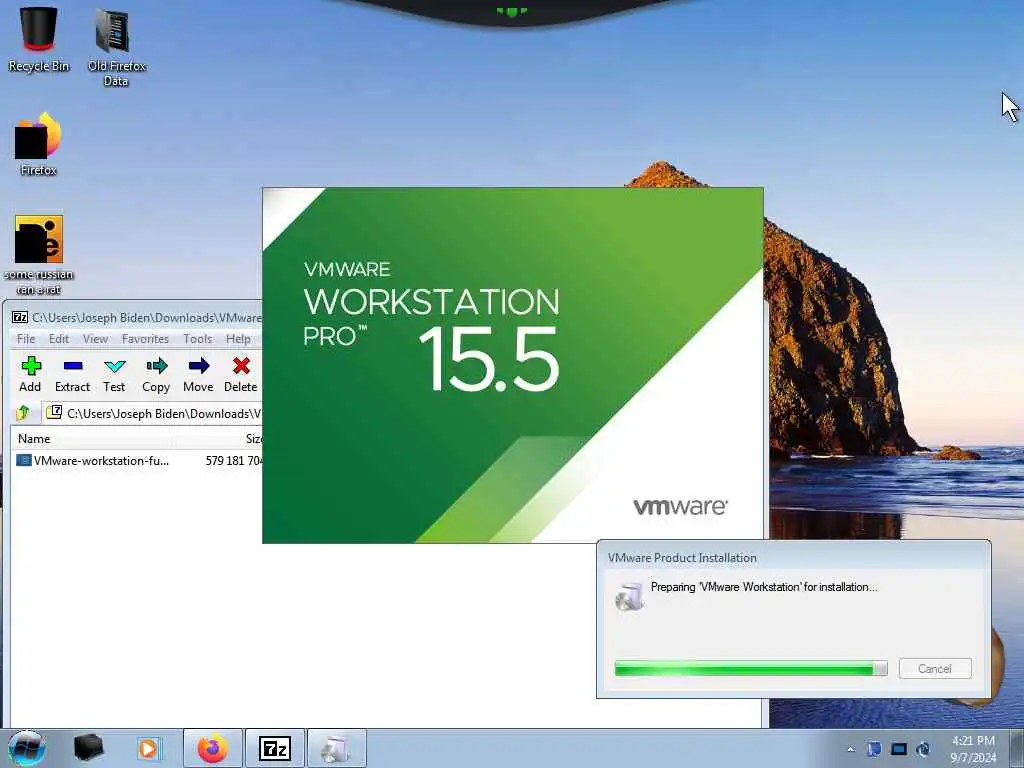Show hidden tray icons arrow

850,749
